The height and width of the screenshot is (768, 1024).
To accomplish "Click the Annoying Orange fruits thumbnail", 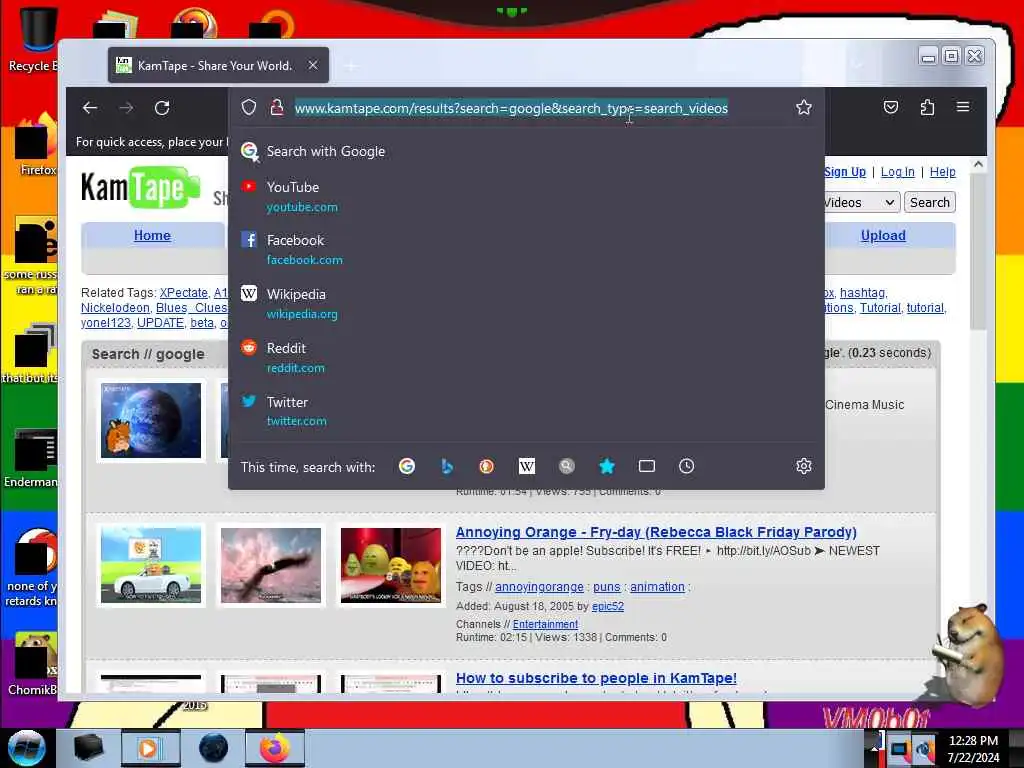I will [x=391, y=566].
